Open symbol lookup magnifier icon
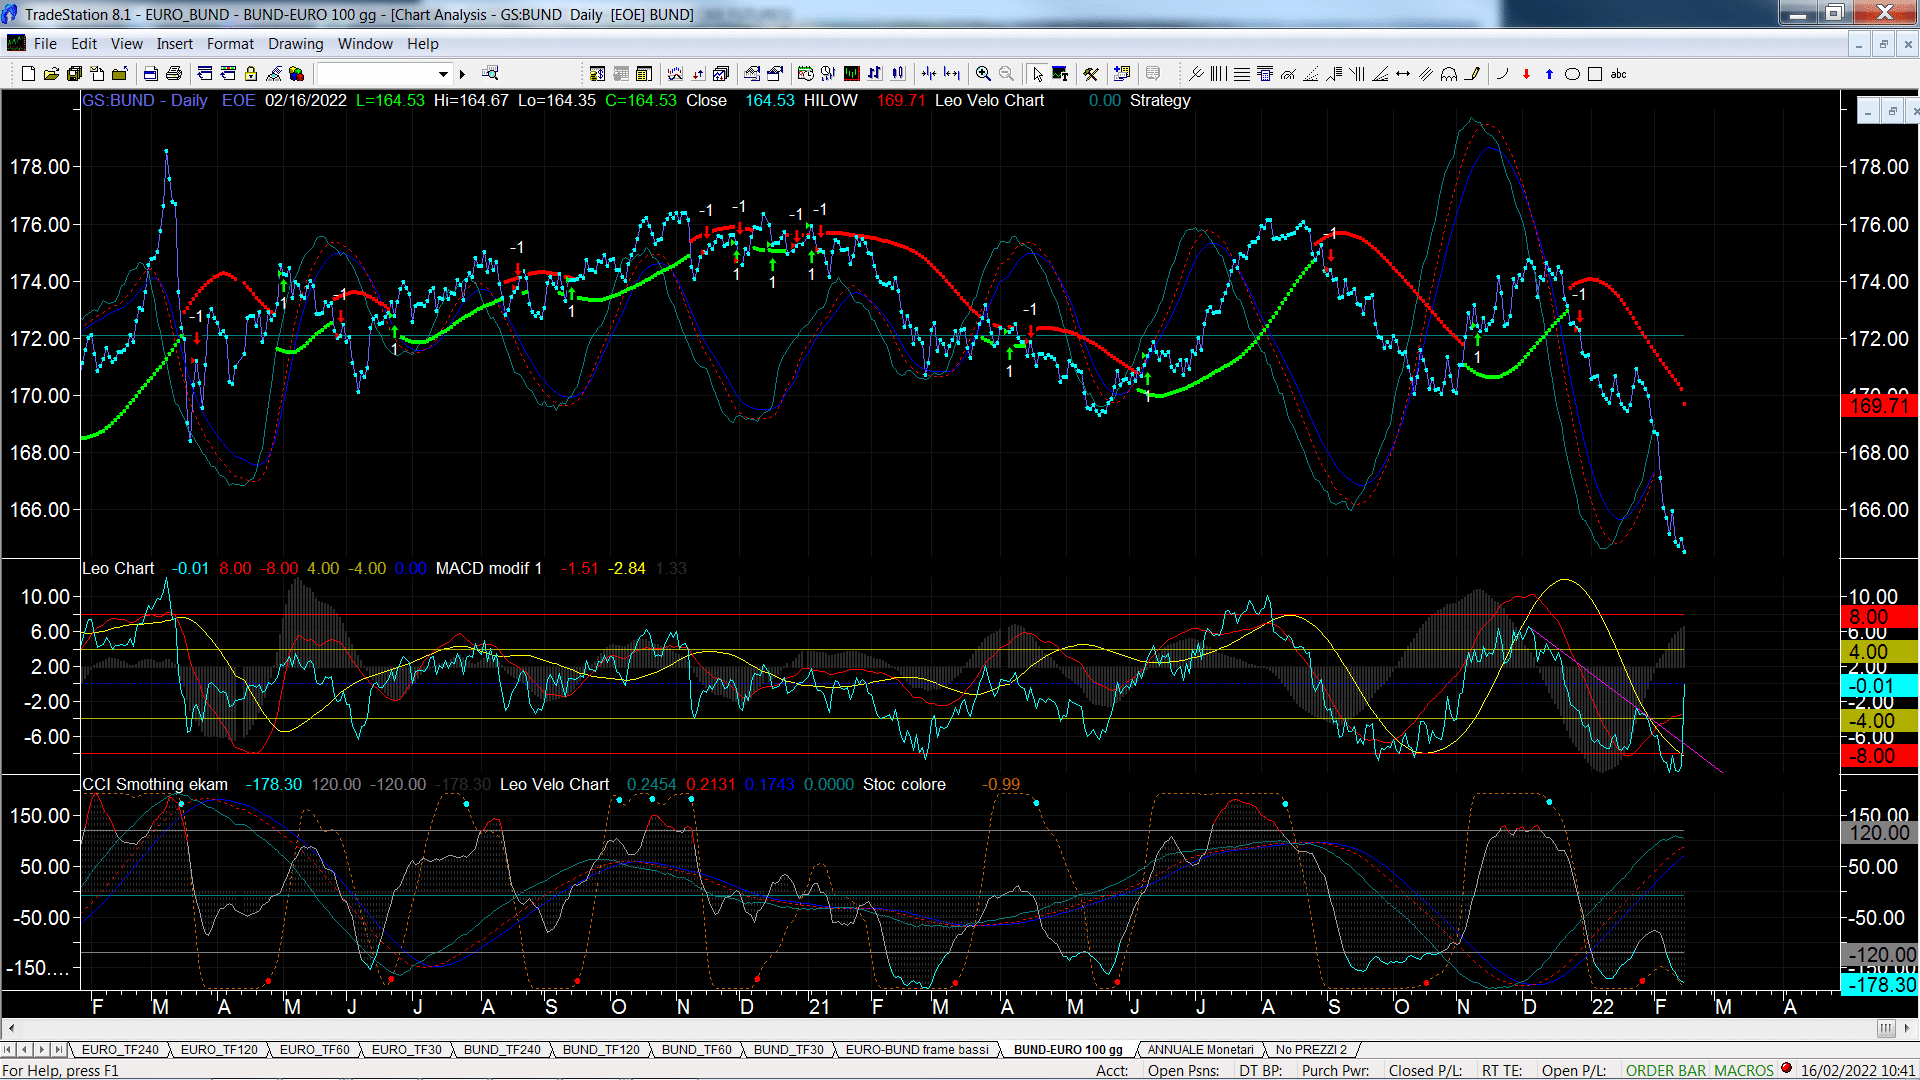The width and height of the screenshot is (1920, 1080). click(490, 73)
